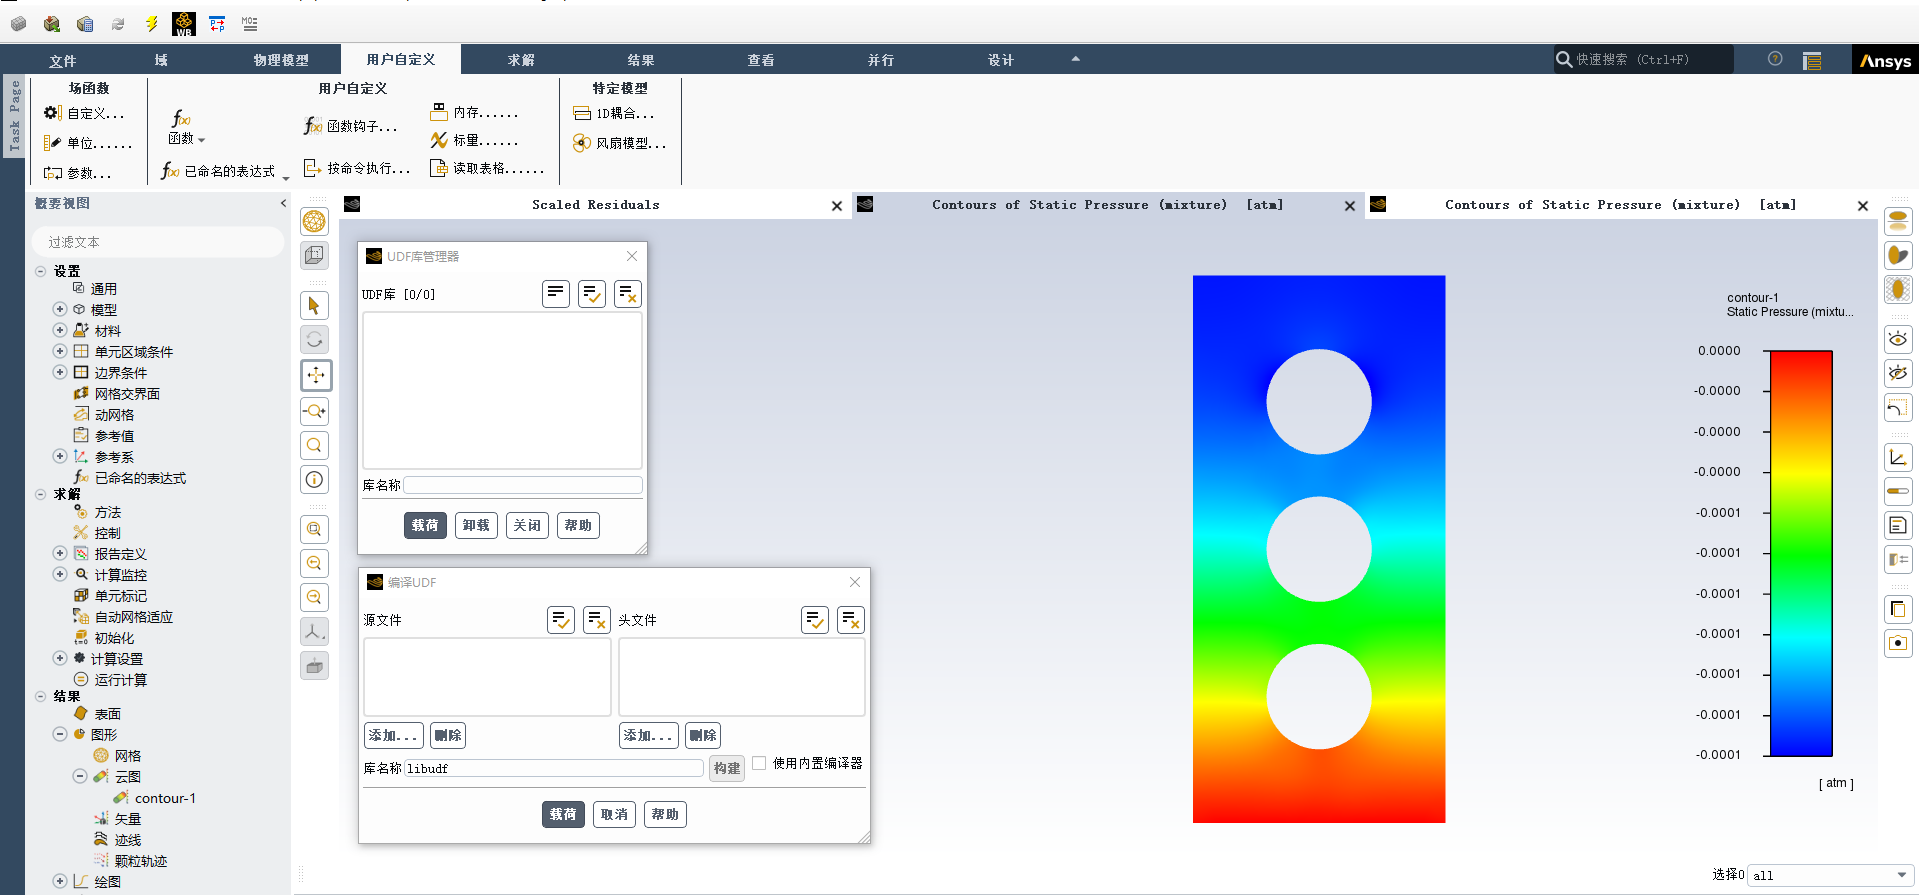
Task: Switch to the 并行 tab
Action: (881, 60)
